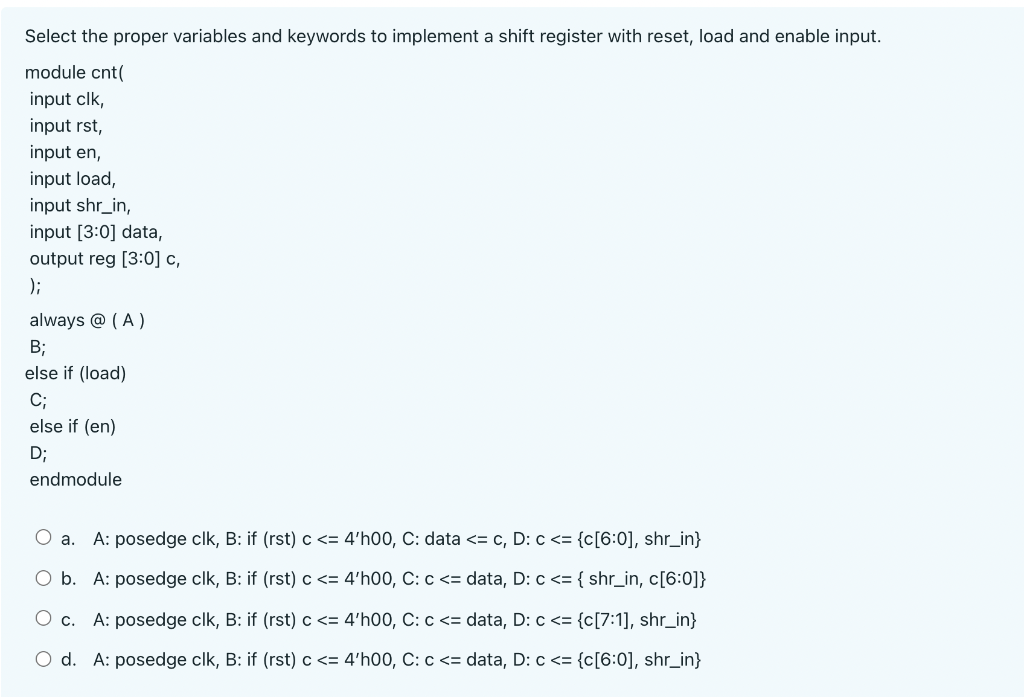Select radio button for answer option c

tap(43, 619)
